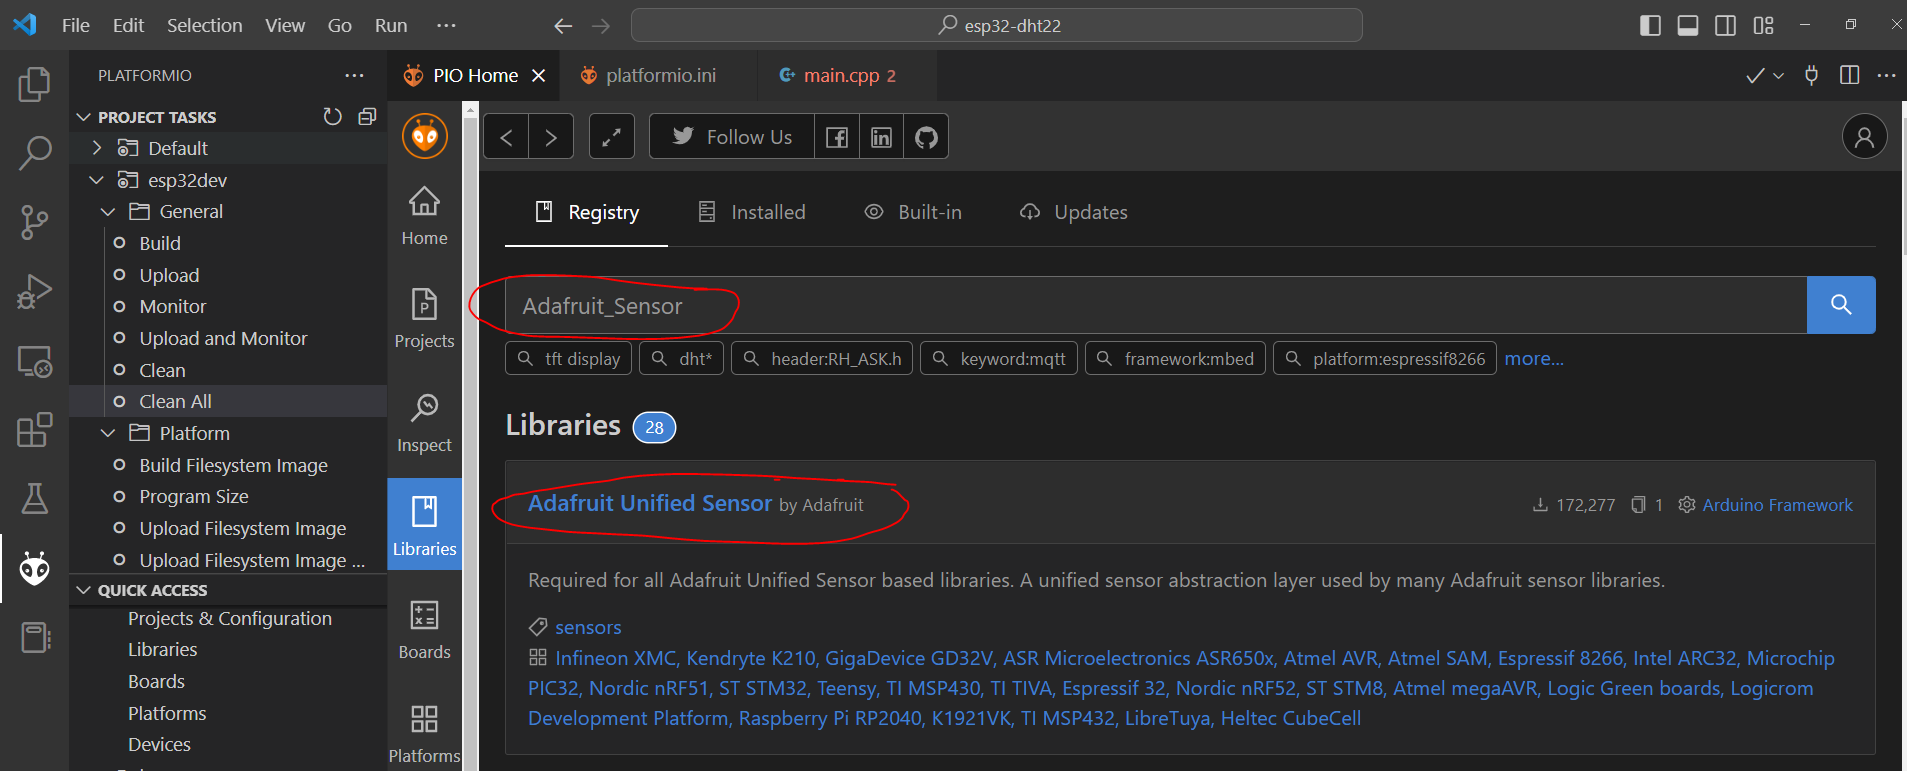This screenshot has width=1907, height=771.
Task: Close the PIO Home tab
Action: 538,76
